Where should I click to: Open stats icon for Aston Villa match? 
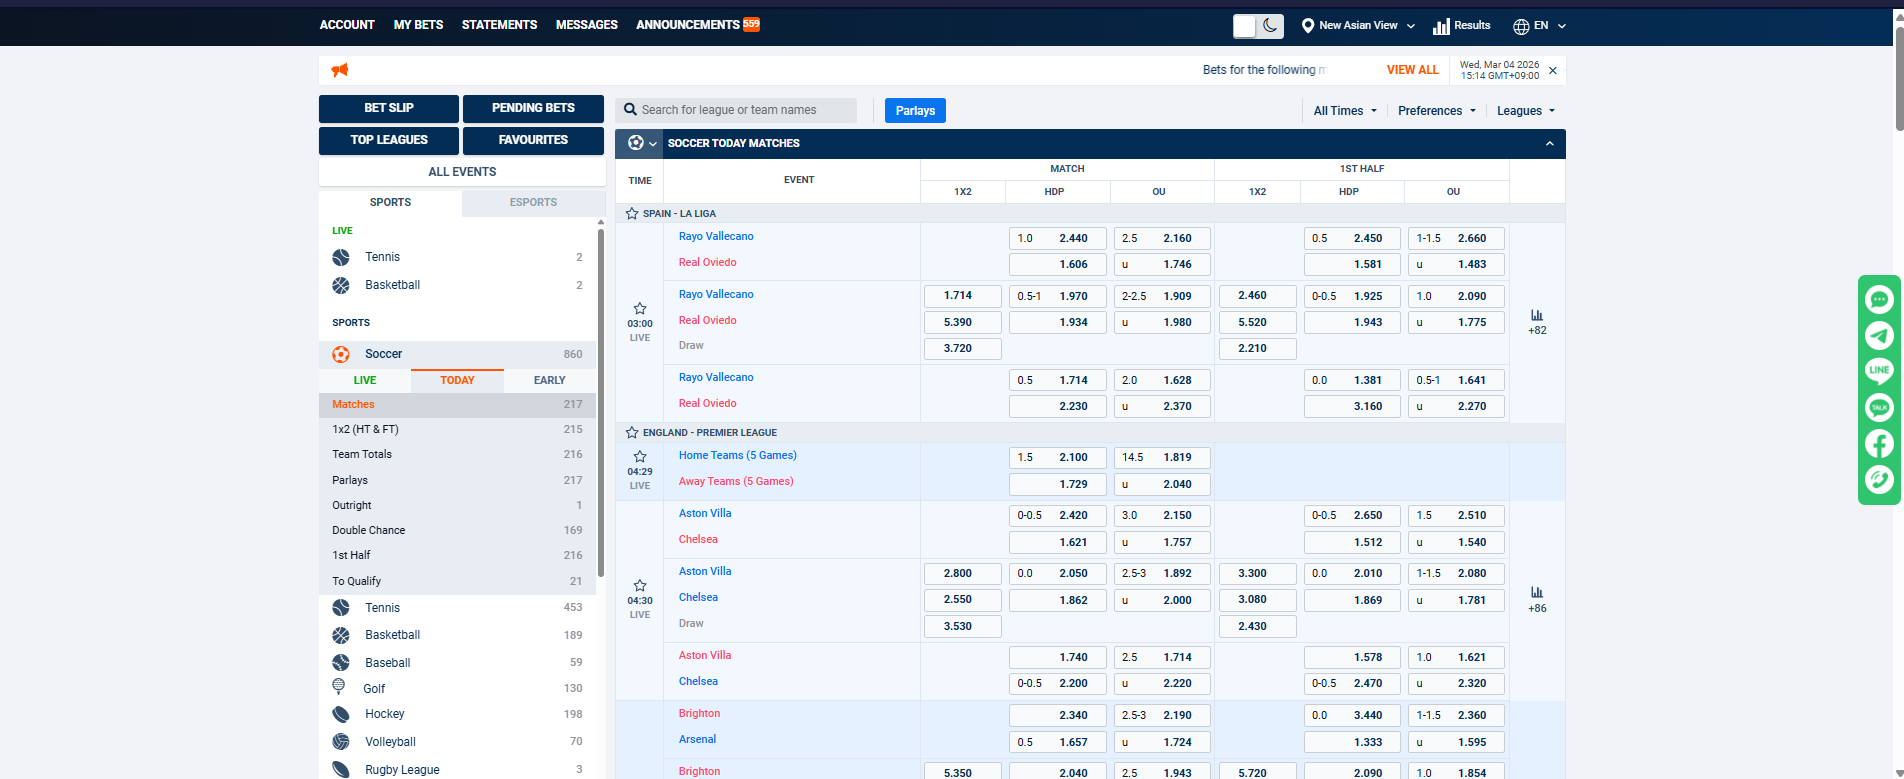click(x=1537, y=593)
